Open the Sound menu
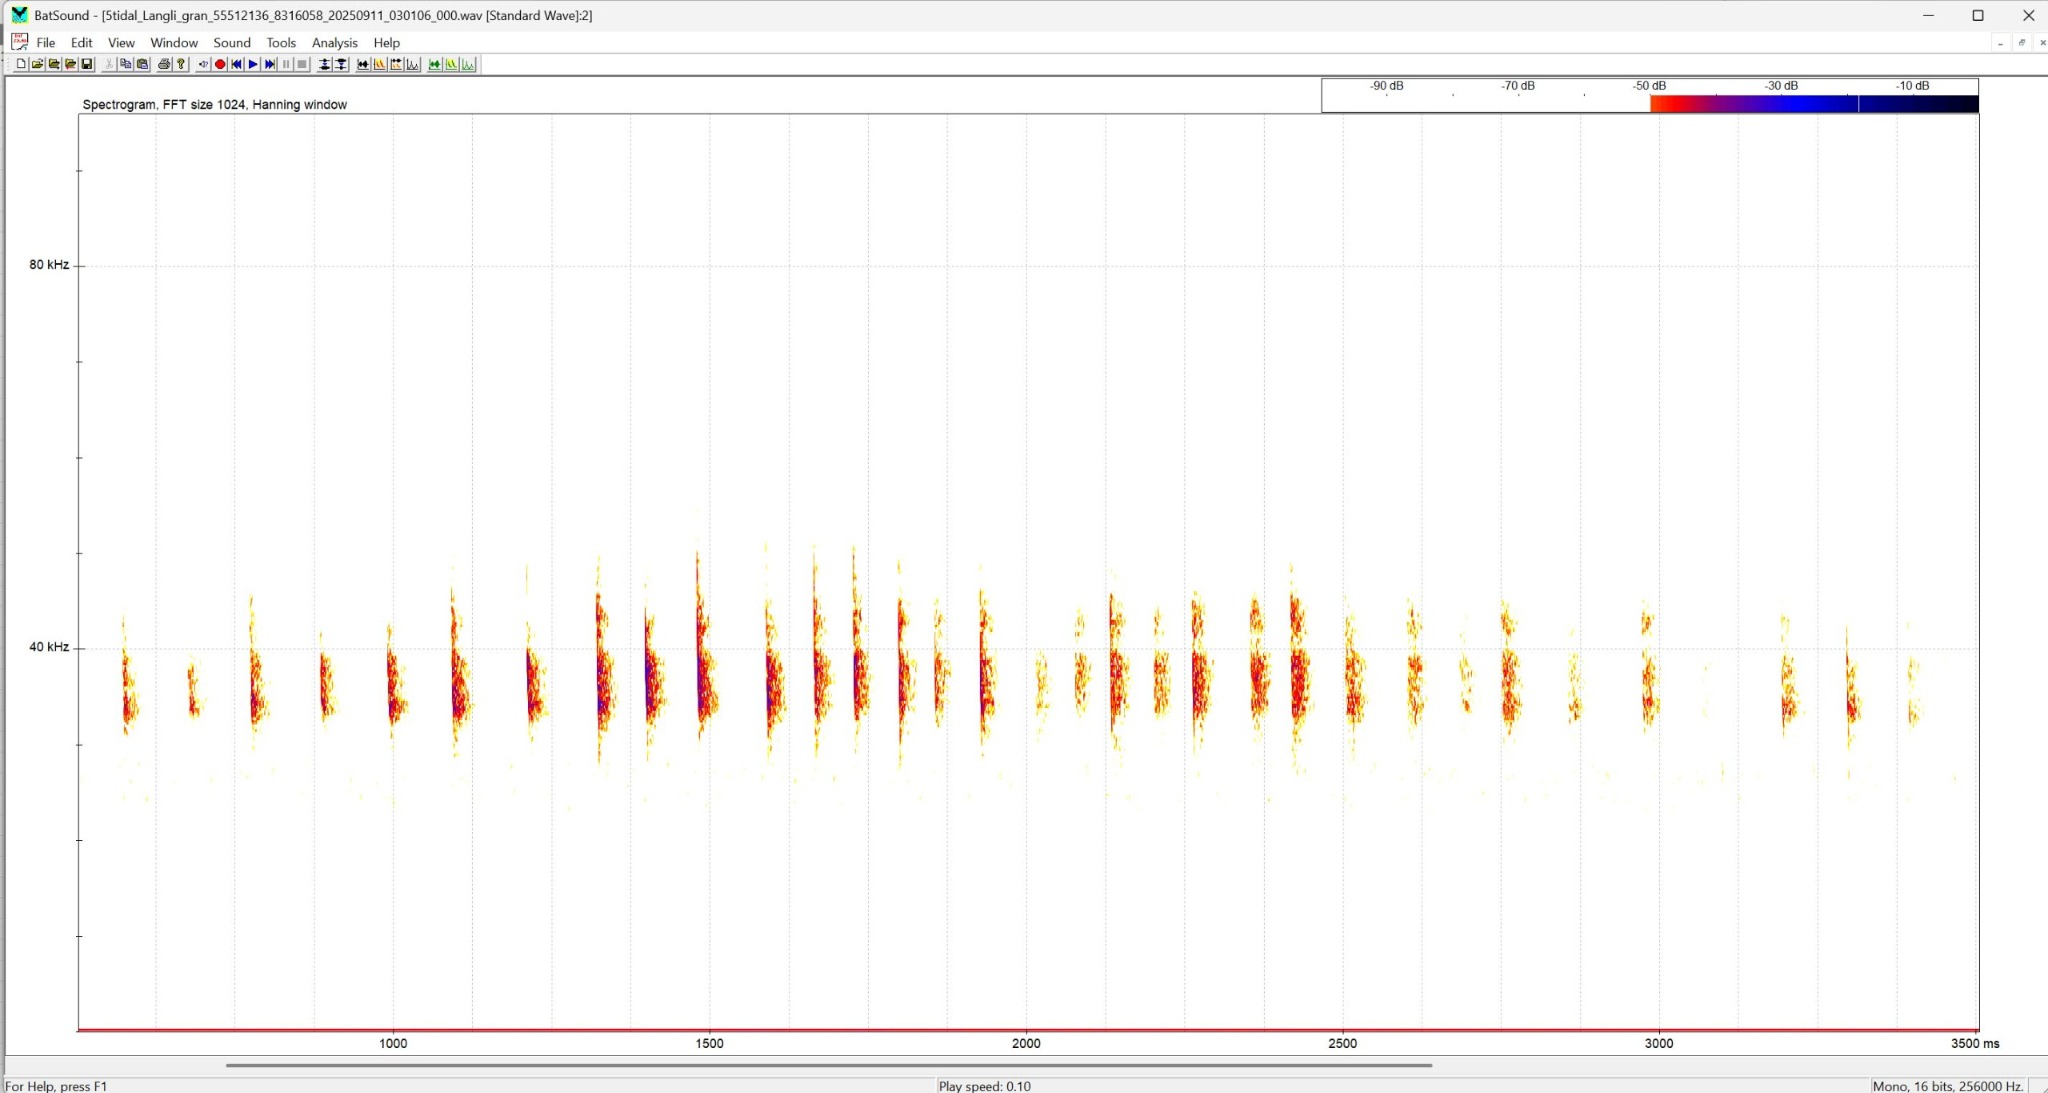2048x1093 pixels. point(231,43)
